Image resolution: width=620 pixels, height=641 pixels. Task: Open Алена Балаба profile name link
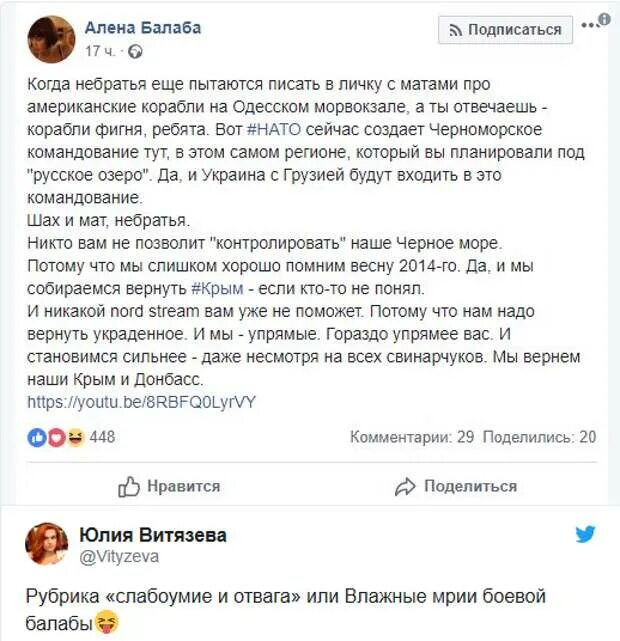click(143, 28)
